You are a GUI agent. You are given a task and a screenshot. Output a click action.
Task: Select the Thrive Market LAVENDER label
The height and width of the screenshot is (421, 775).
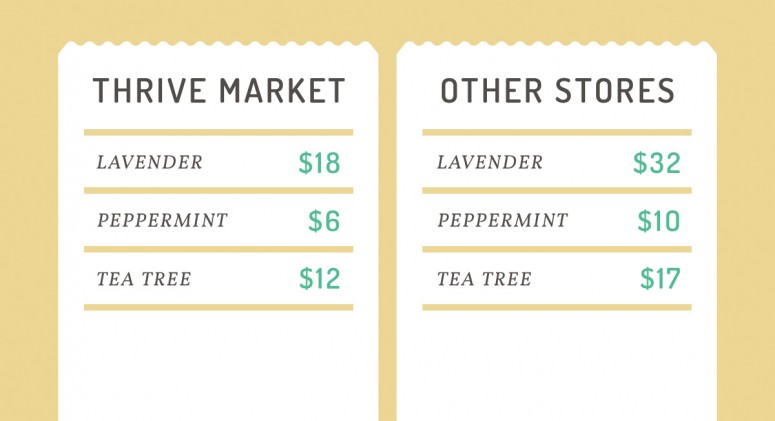[x=149, y=162]
